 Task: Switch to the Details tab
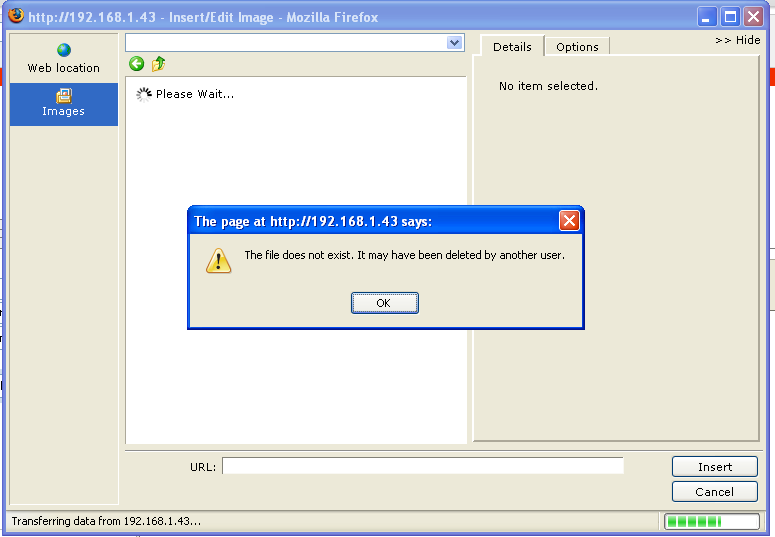coord(512,46)
